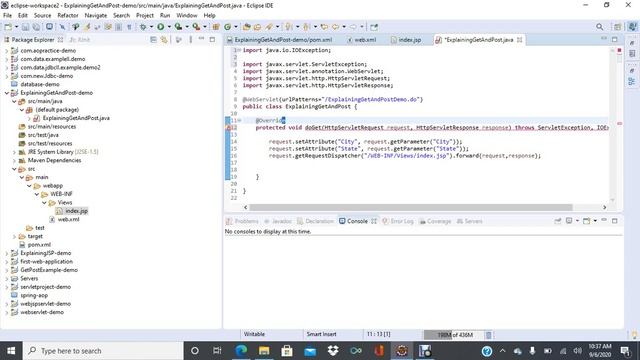Click the Debug bug icon in toolbar

pyautogui.click(x=143, y=27)
